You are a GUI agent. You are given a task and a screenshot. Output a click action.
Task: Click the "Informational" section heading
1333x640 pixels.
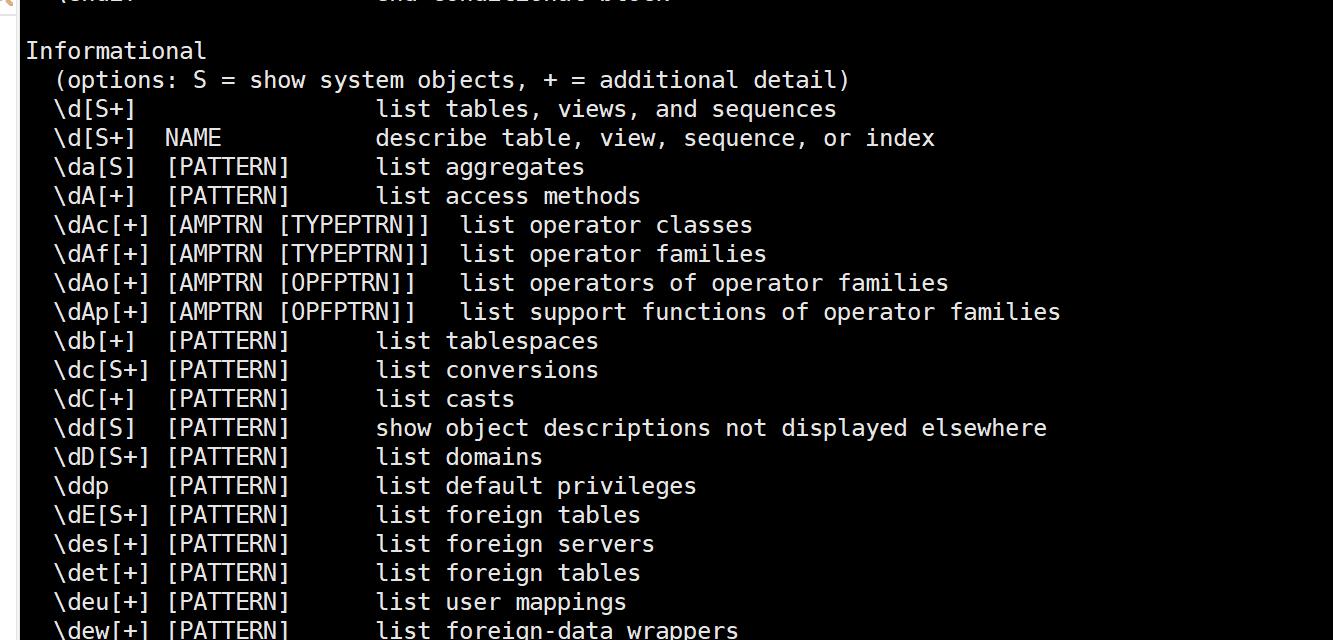pyautogui.click(x=116, y=51)
